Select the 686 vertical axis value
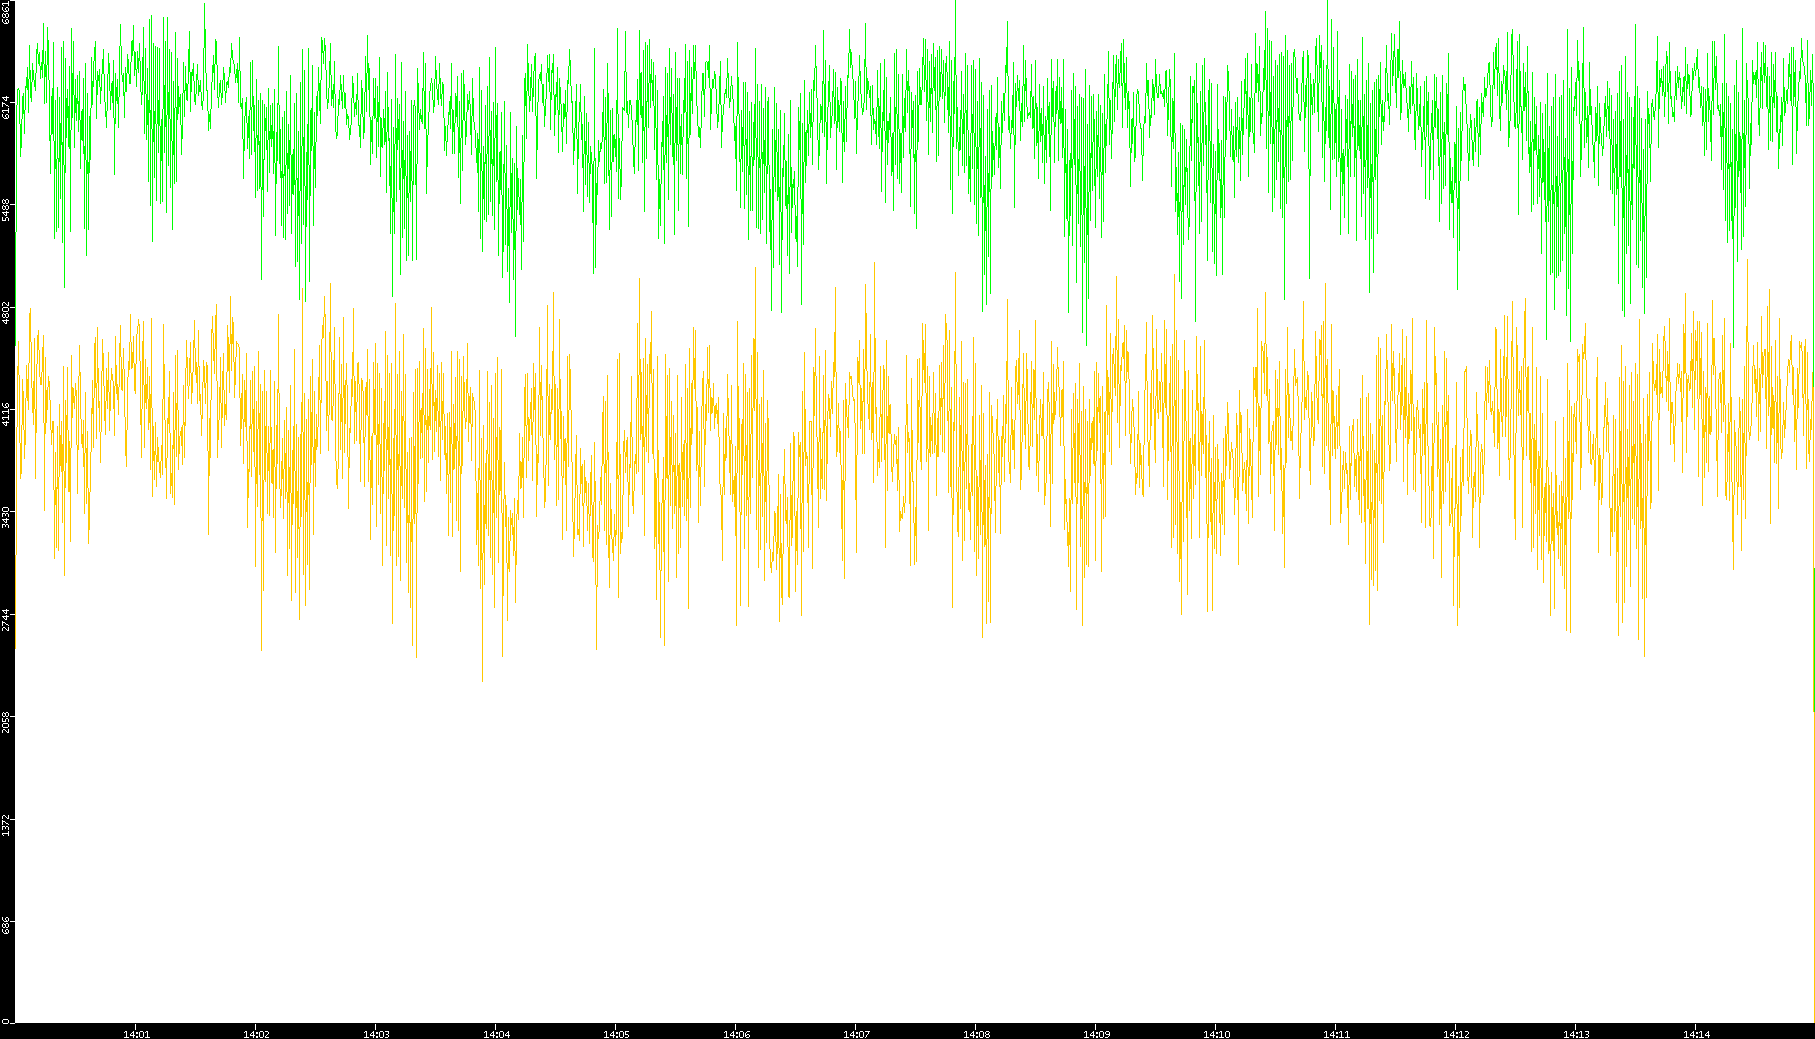The image size is (1815, 1039). pyautogui.click(x=7, y=926)
